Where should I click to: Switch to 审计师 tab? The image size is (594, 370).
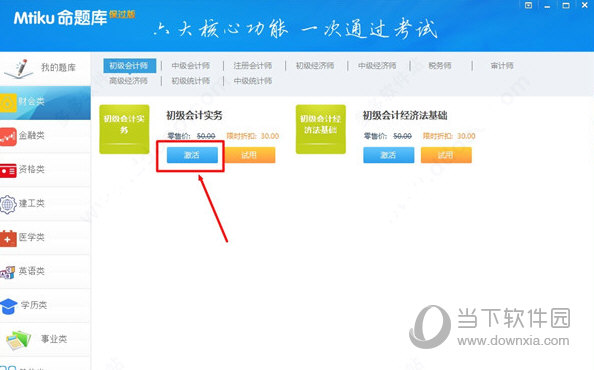click(502, 66)
